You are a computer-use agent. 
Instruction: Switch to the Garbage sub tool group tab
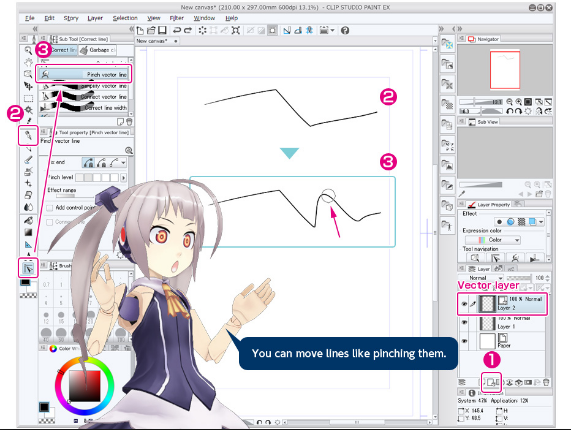[97, 50]
